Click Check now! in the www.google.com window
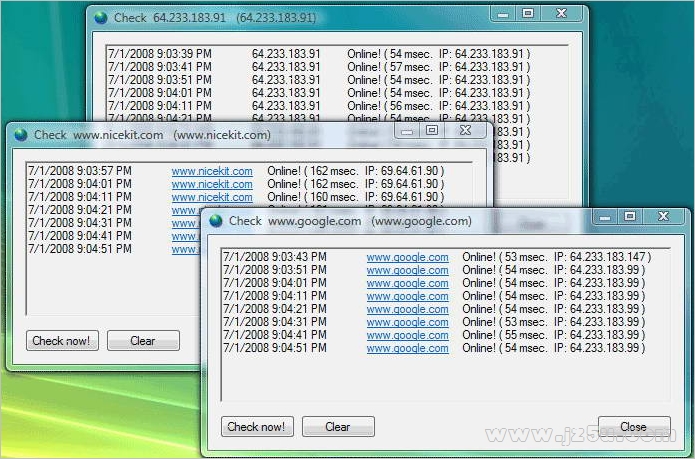 (x=257, y=427)
